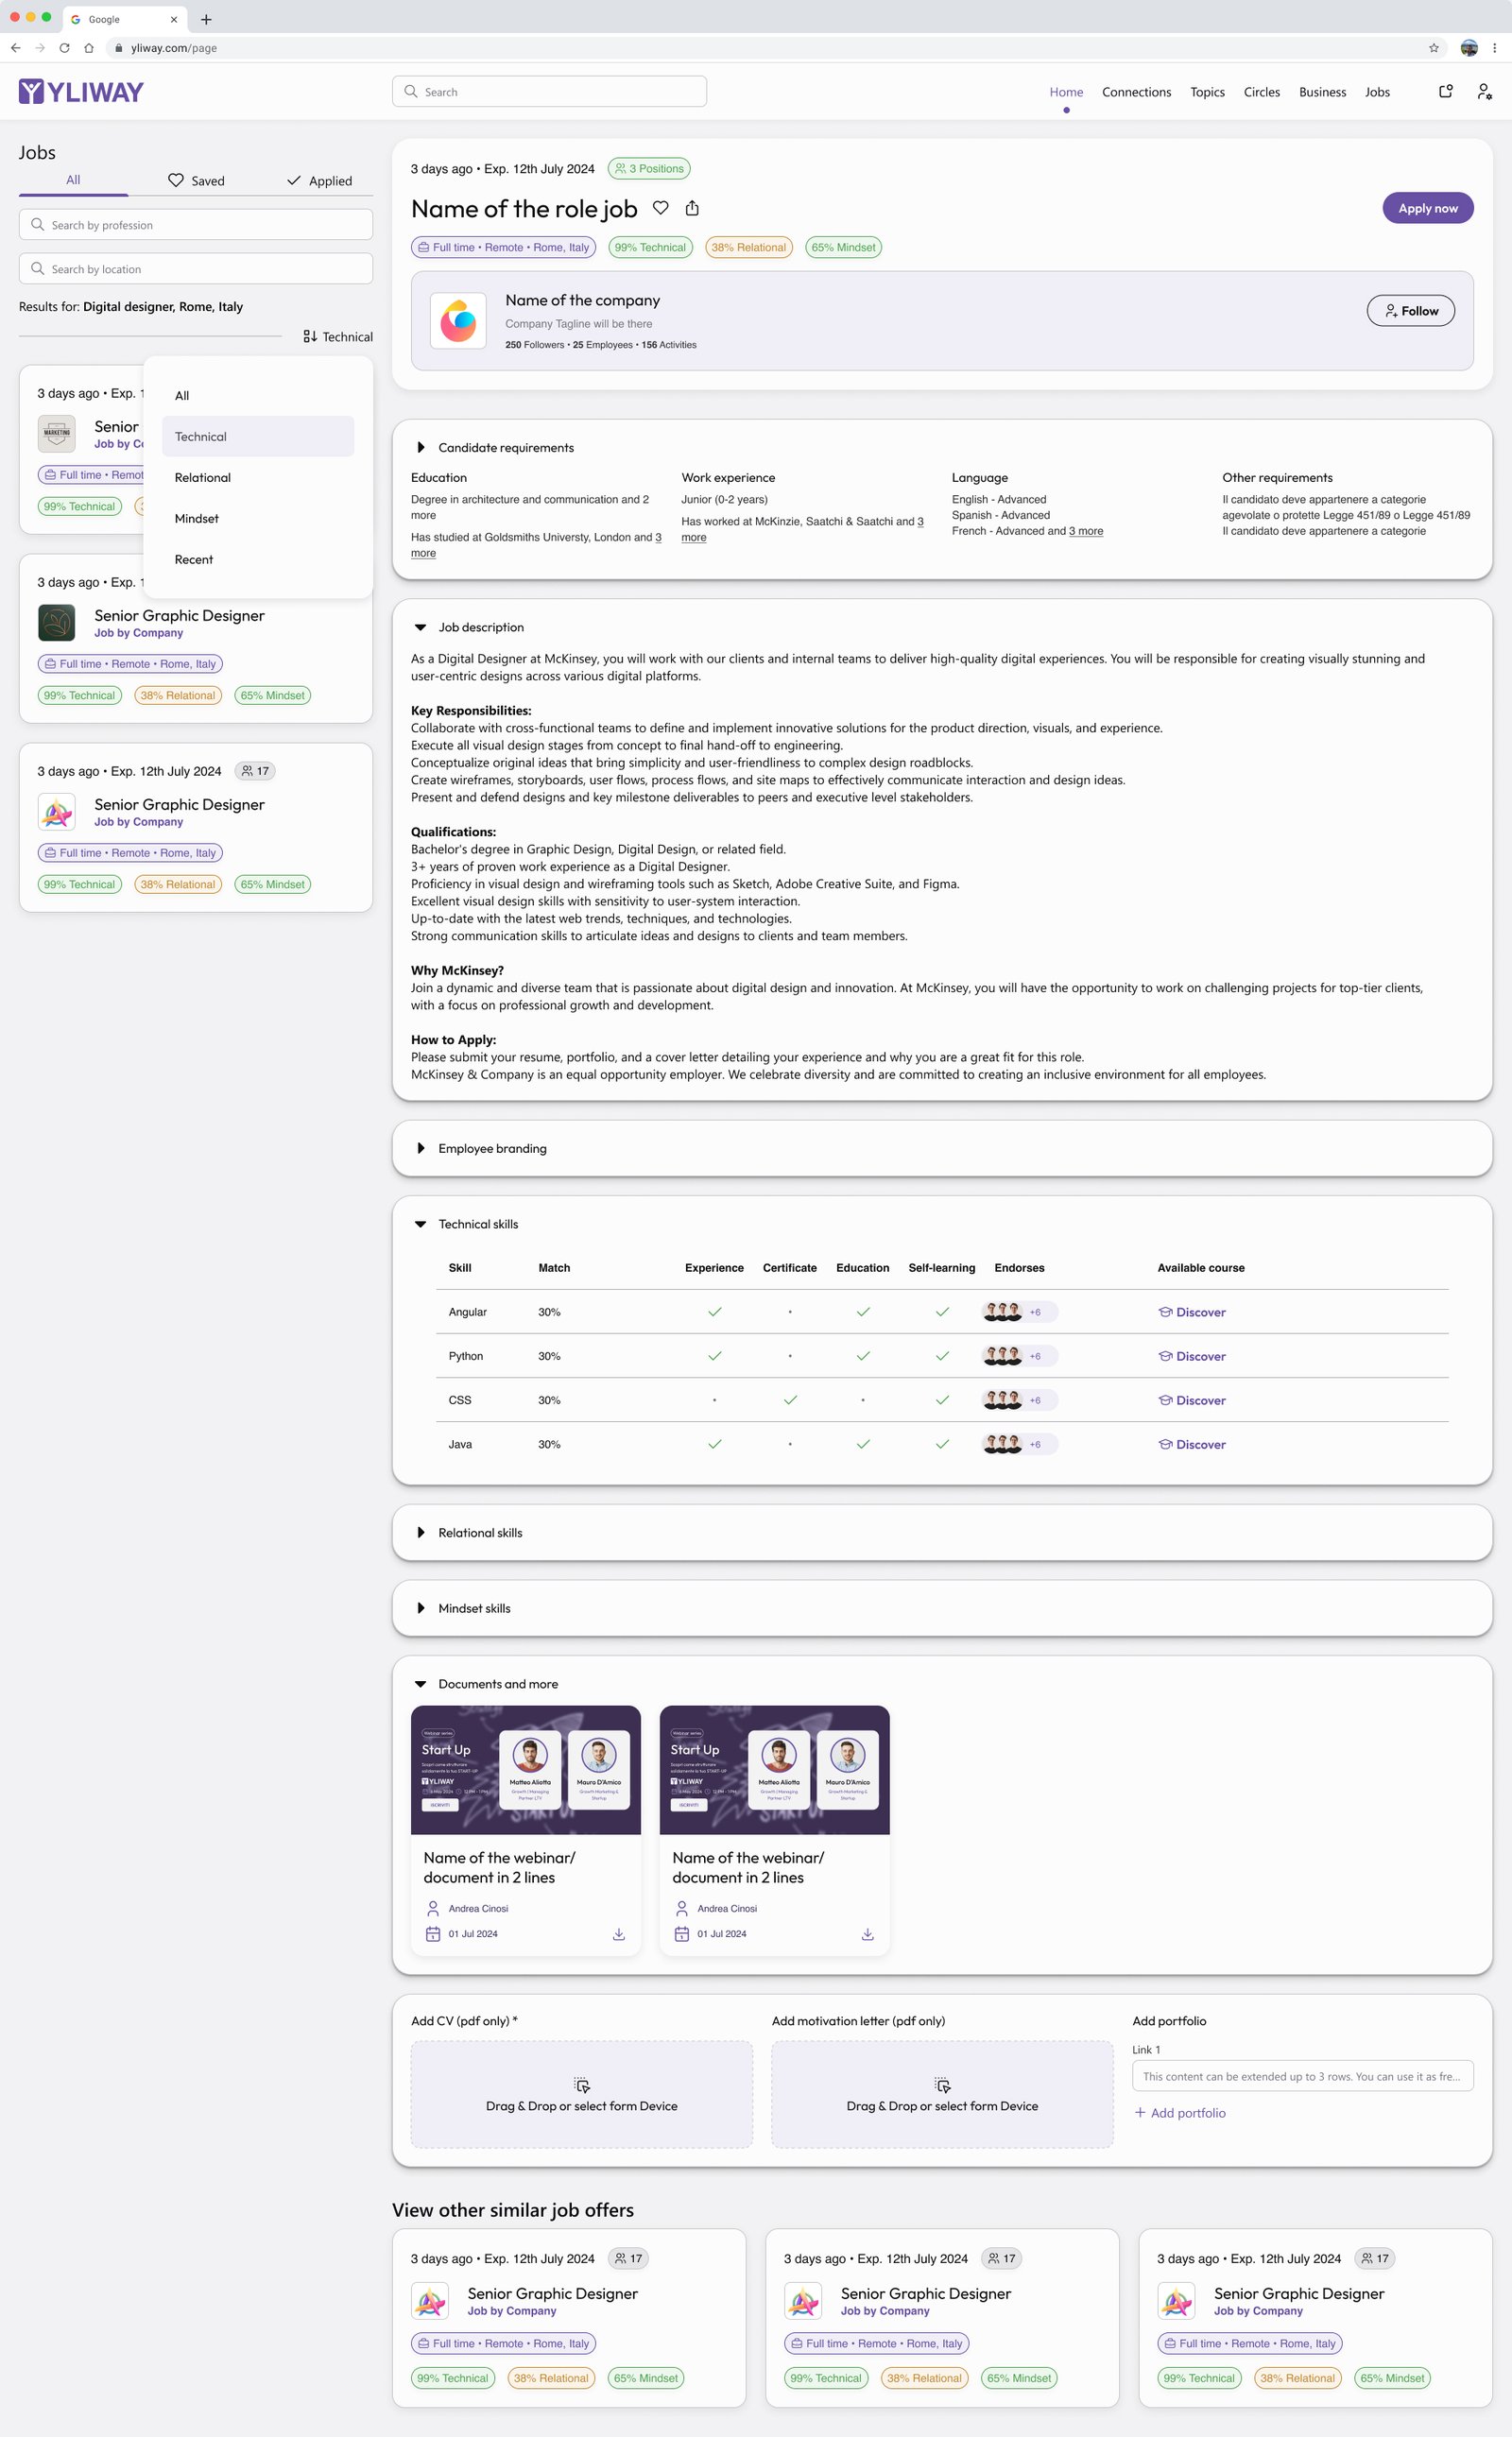Click CSS row endorsers avatars
The width and height of the screenshot is (1512, 2437).
(1003, 1400)
